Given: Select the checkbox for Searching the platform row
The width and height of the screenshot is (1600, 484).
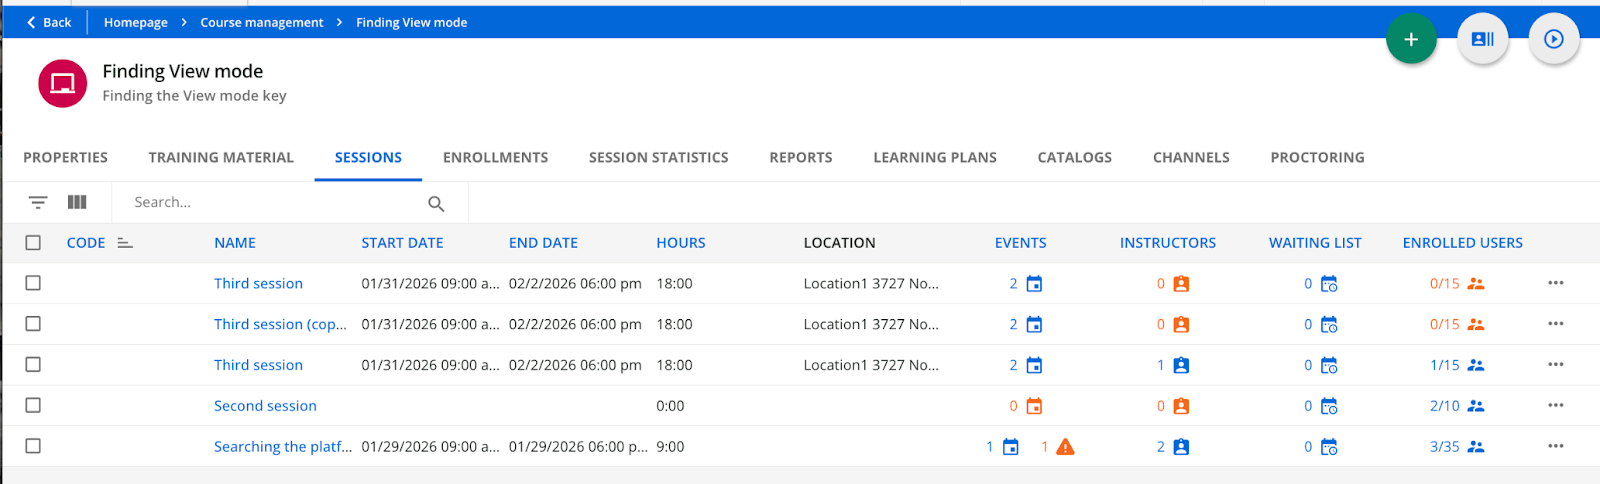Looking at the screenshot, I should tap(33, 447).
